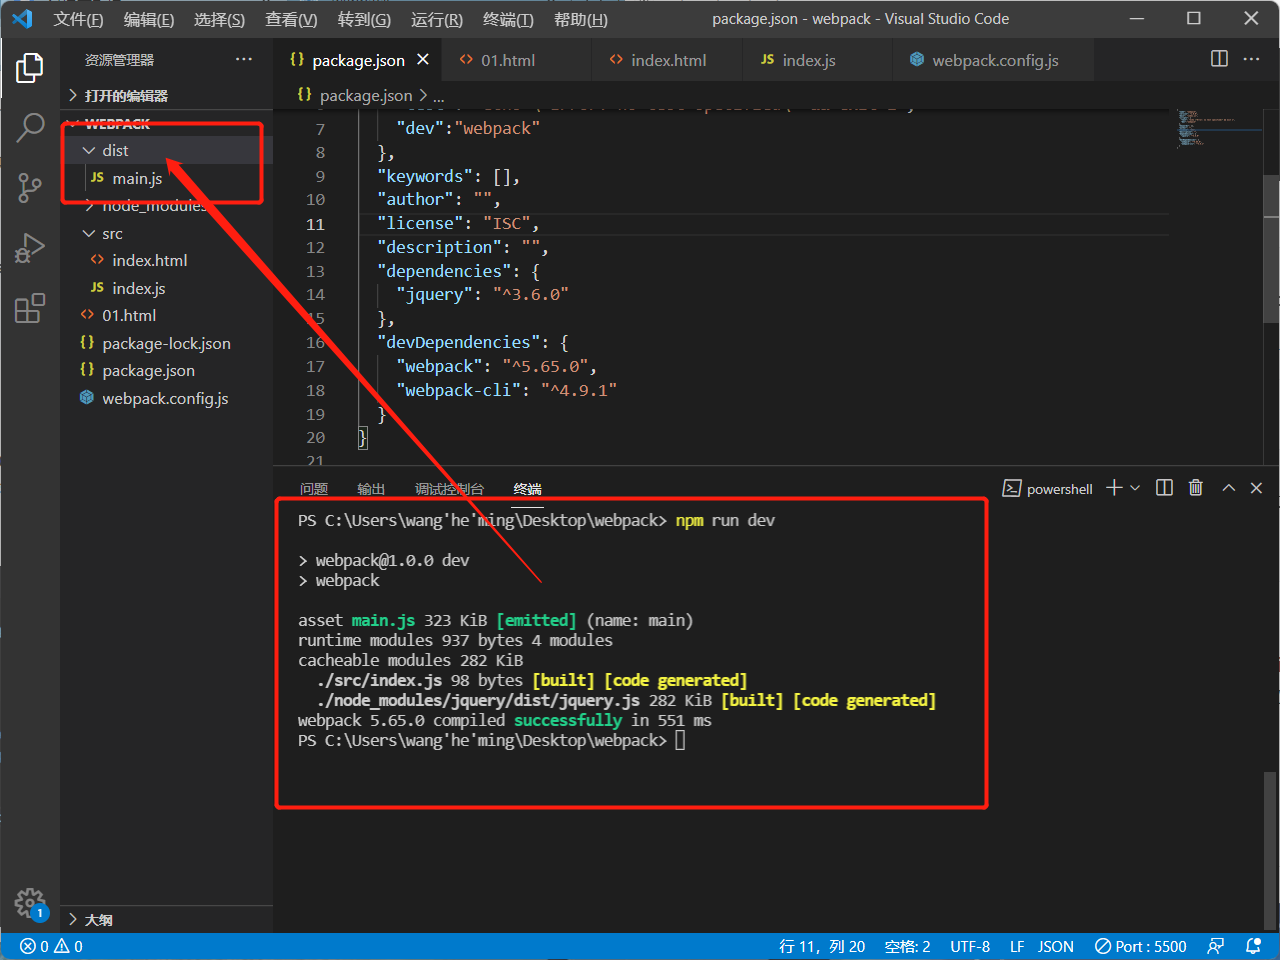Click the "jquery" dependency key in editor

click(435, 294)
